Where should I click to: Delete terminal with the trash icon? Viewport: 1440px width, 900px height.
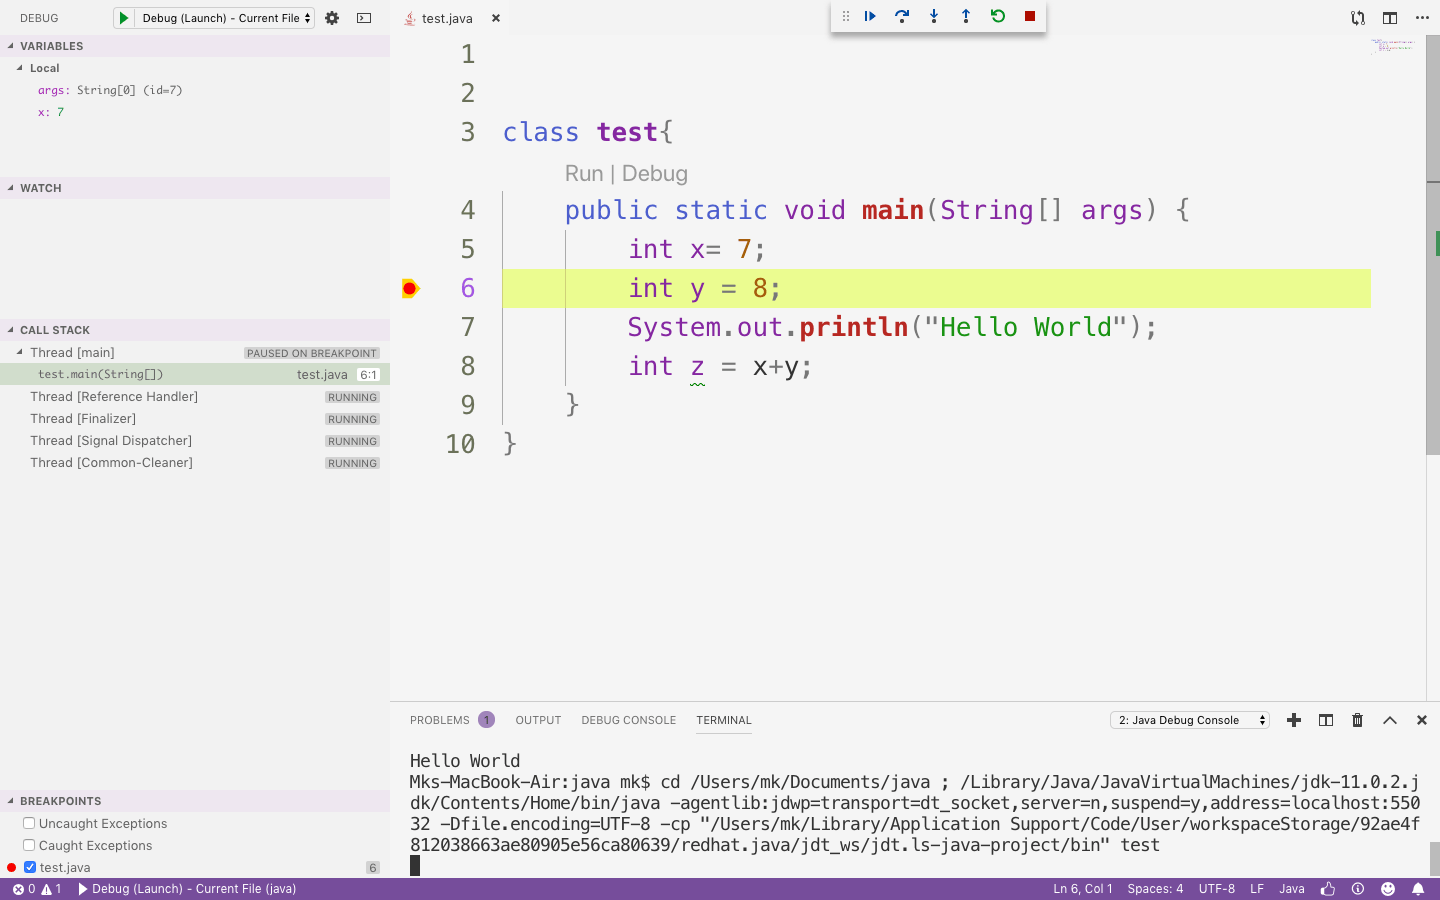click(x=1357, y=720)
